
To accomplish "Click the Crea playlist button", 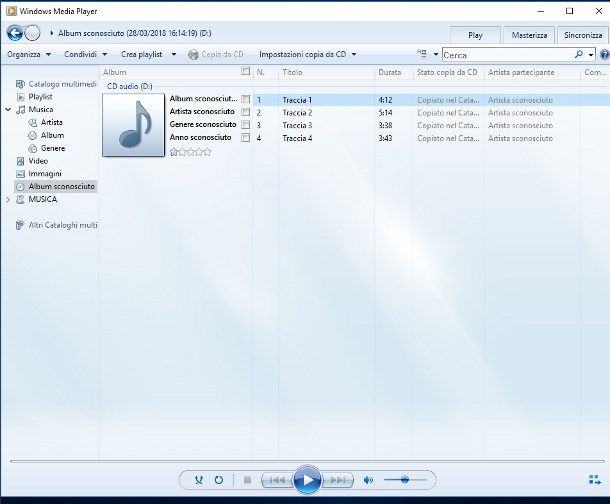I will tap(142, 54).
